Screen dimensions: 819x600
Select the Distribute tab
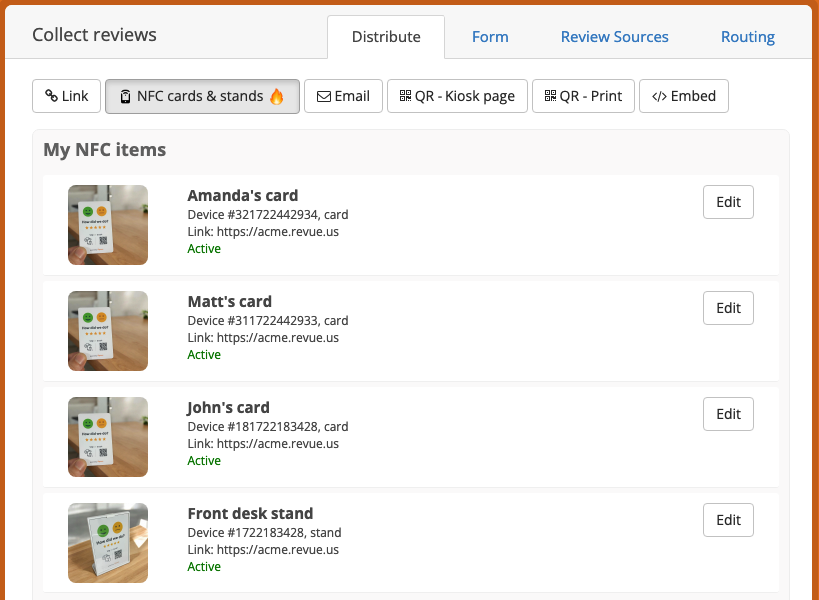click(x=386, y=37)
